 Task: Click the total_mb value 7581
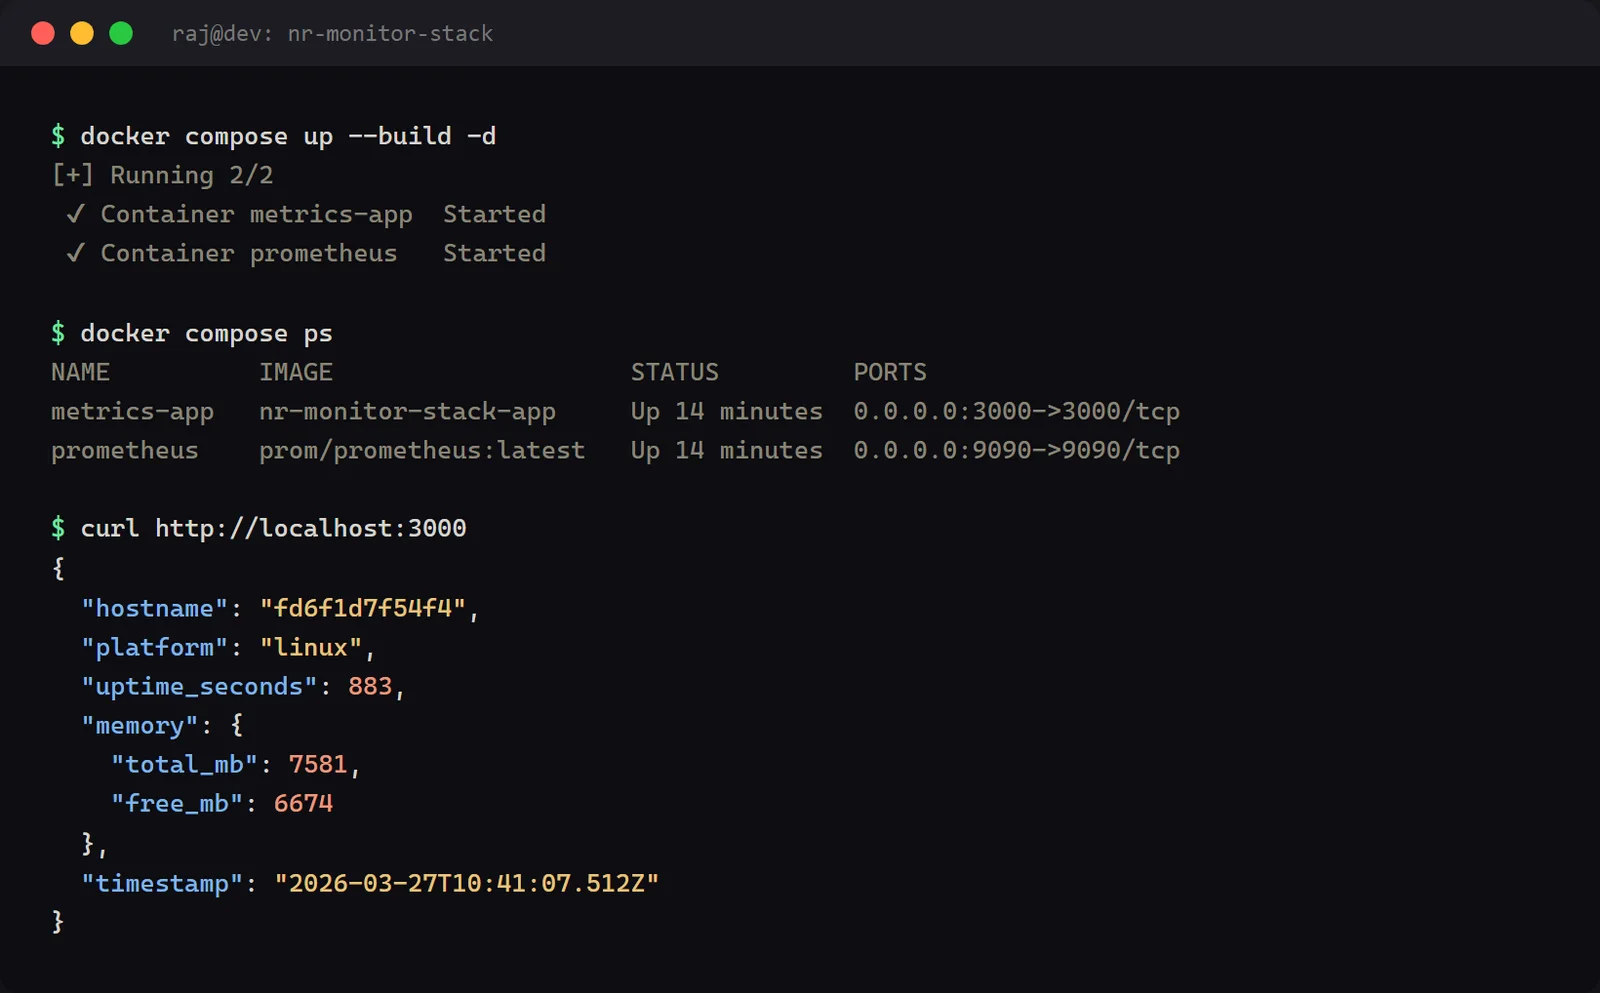(x=317, y=764)
